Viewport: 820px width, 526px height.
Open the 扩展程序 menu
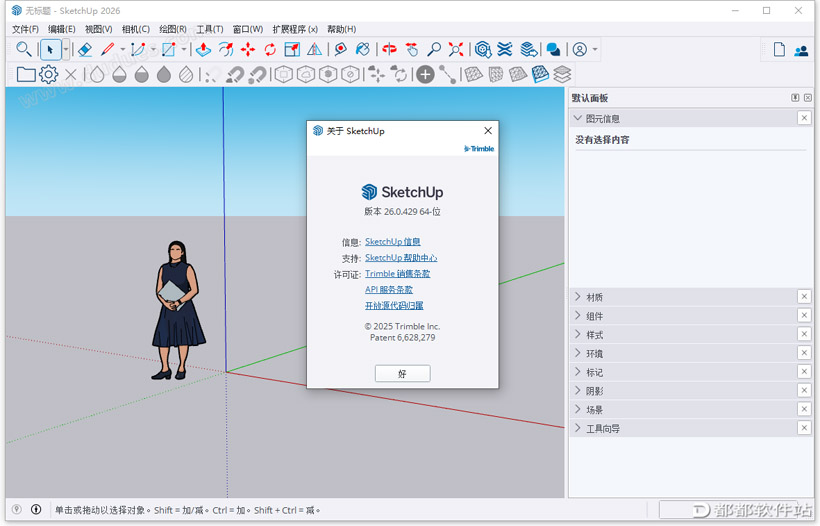point(295,29)
